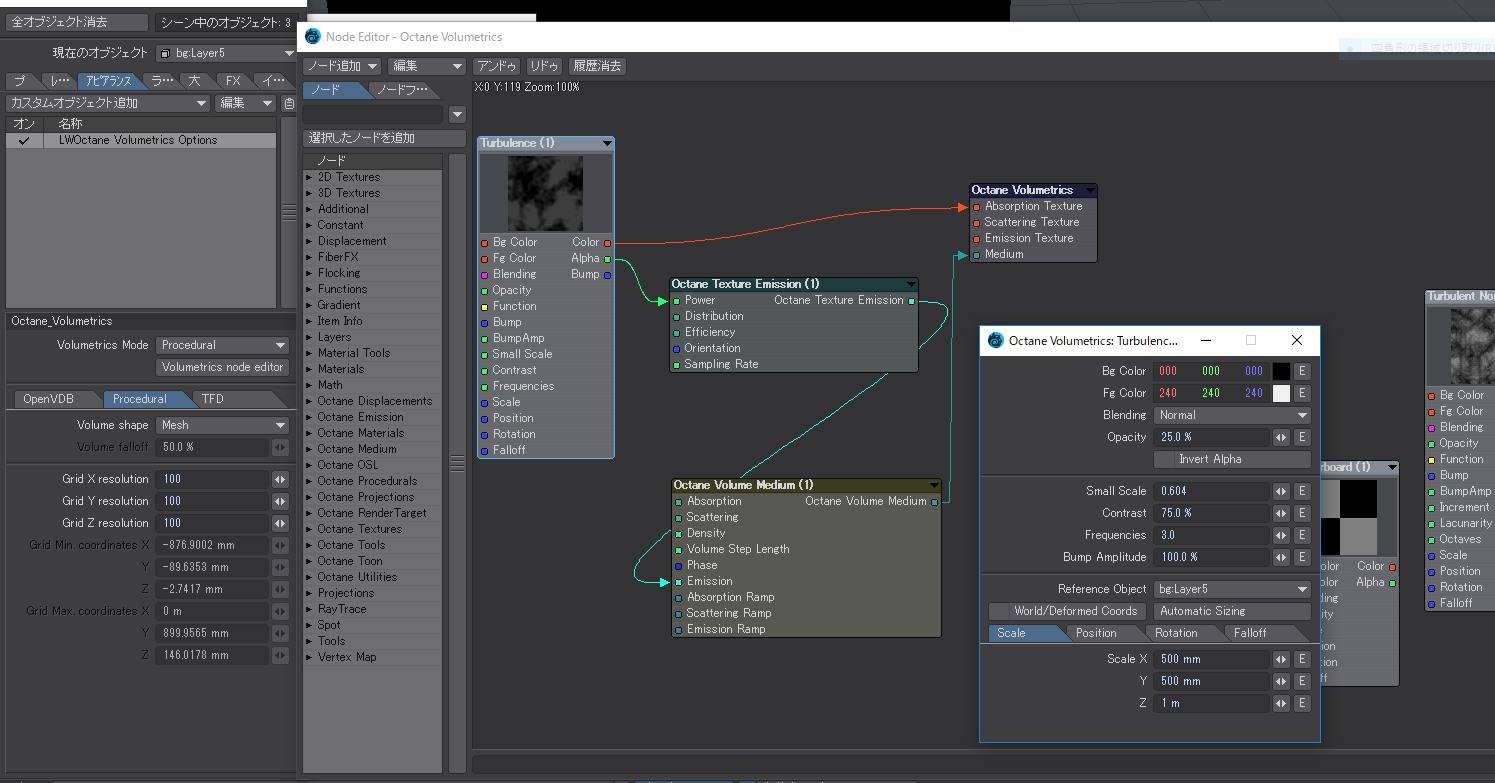
Task: Click the 選択したノードを追加 button
Action: pyautogui.click(x=384, y=138)
